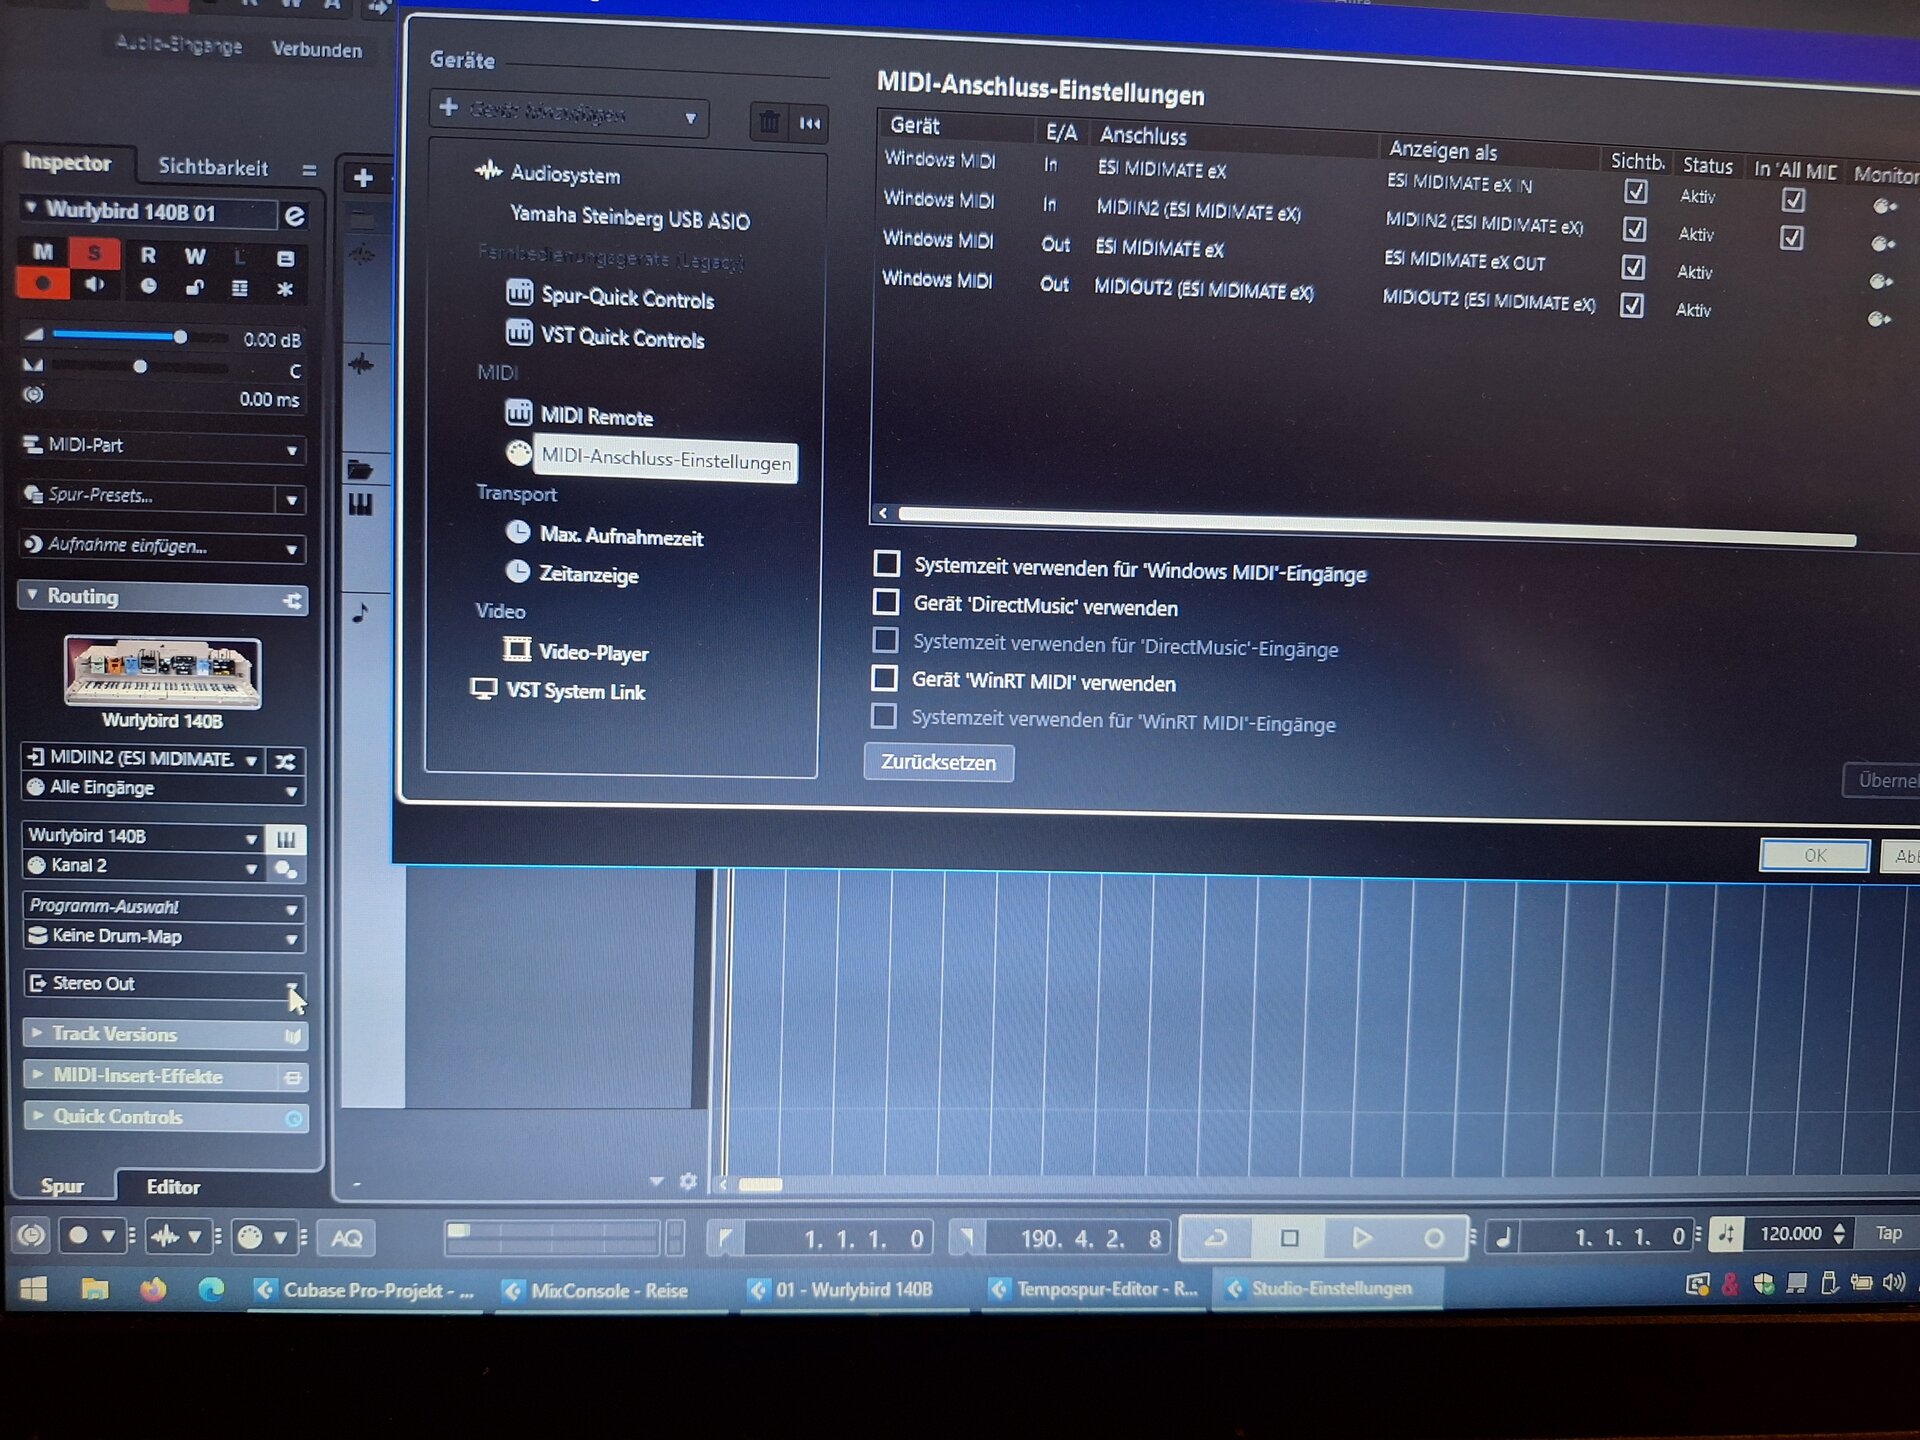Click the add track plus button
Viewport: 1920px width, 1440px height.
coord(363,178)
